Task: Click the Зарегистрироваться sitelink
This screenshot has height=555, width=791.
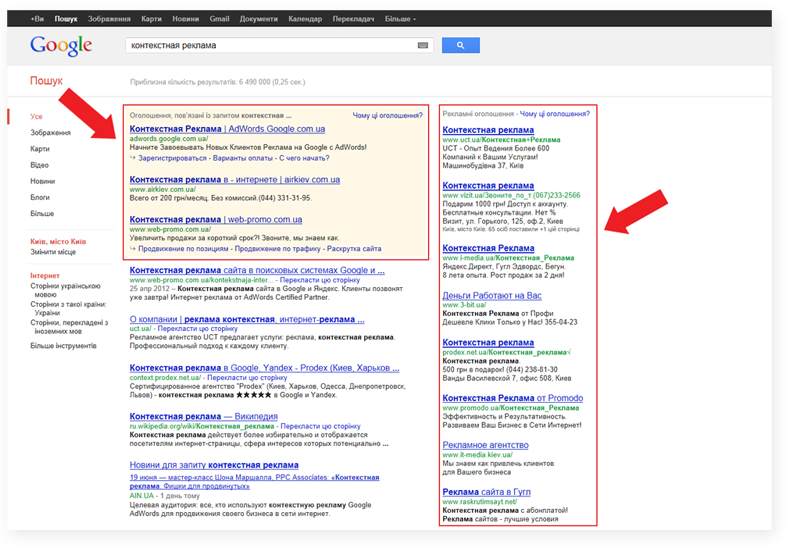Action: pos(173,158)
